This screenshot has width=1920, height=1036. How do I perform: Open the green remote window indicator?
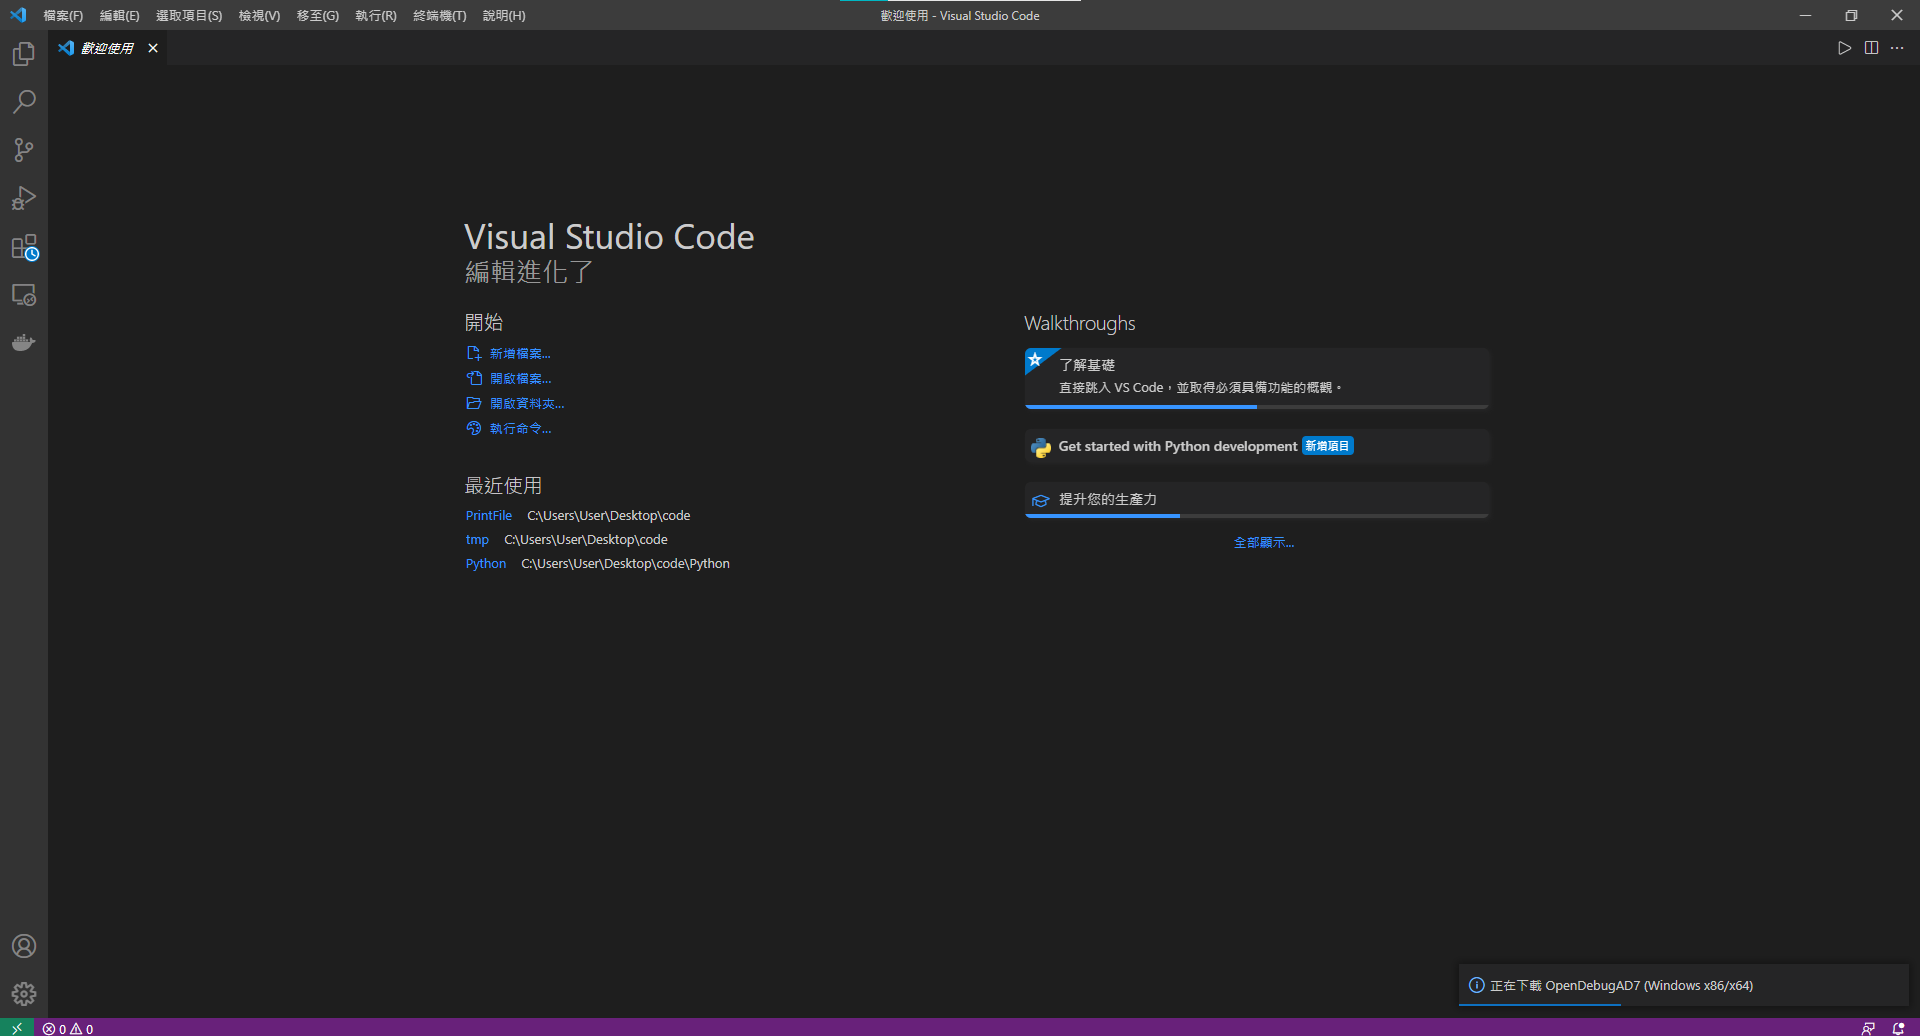coord(17,1028)
